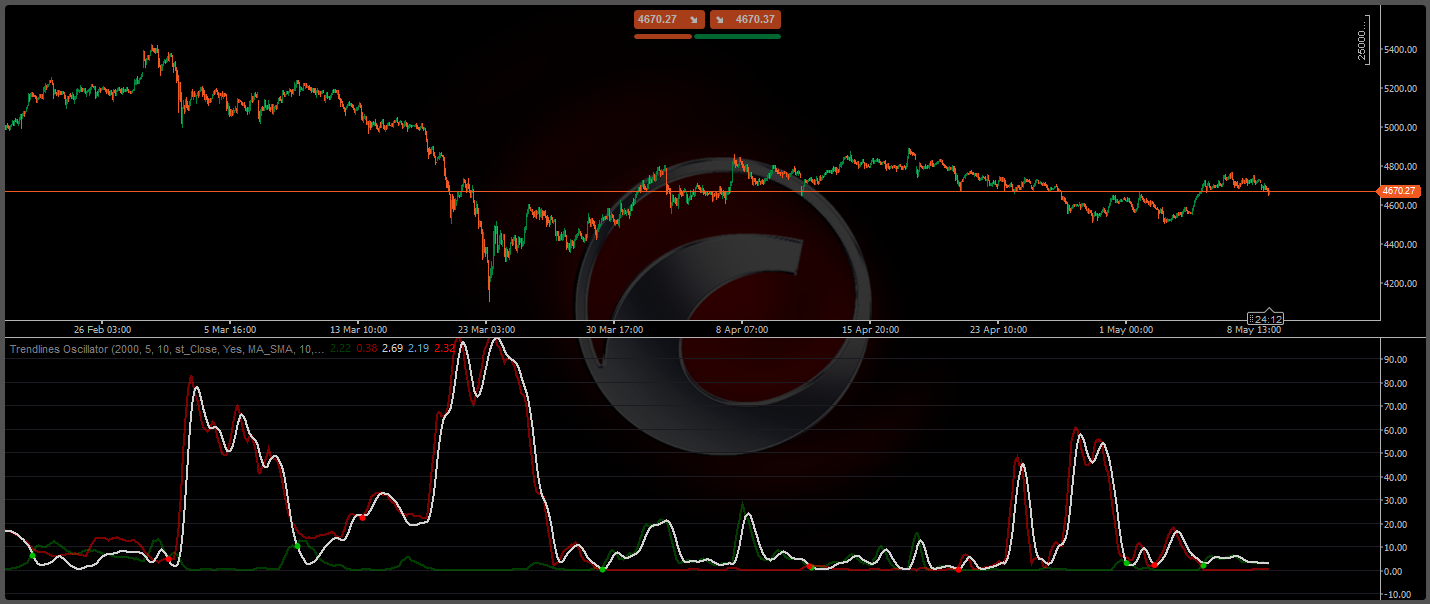Click the 4200.00 price axis label
This screenshot has width=1430, height=604.
pos(1401,283)
